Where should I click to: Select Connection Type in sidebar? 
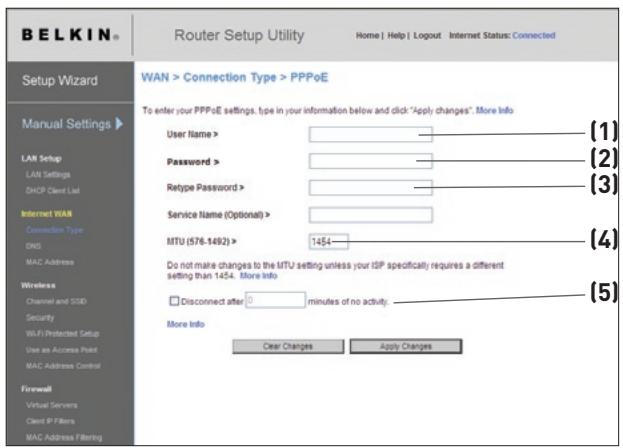pyautogui.click(x=54, y=230)
